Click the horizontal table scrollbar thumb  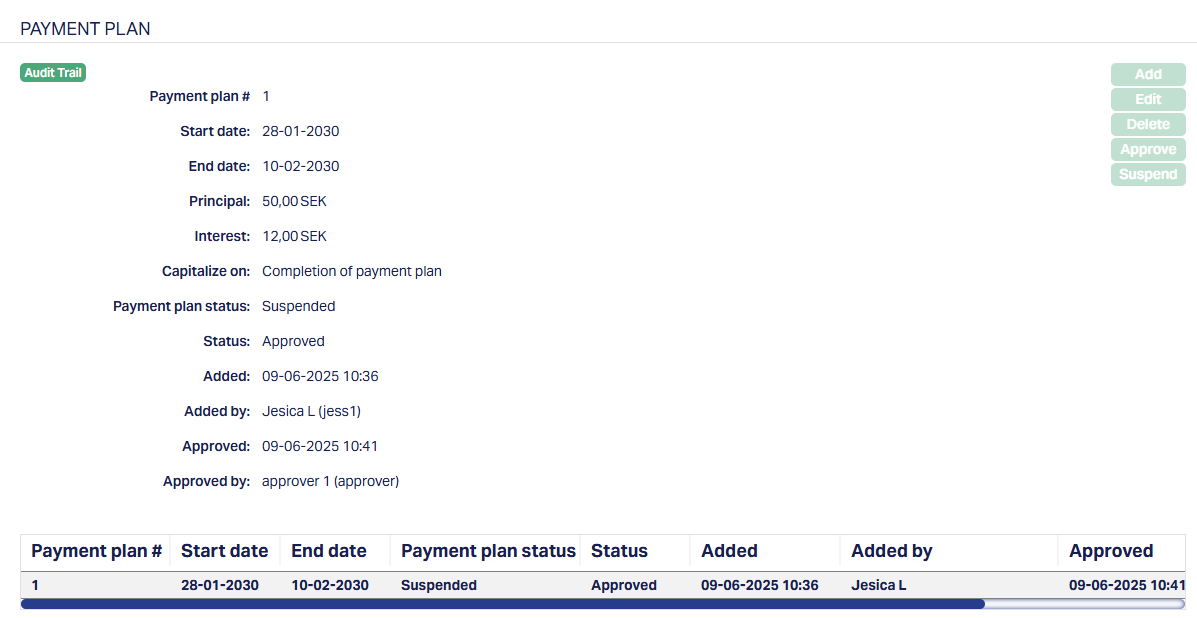pos(502,604)
